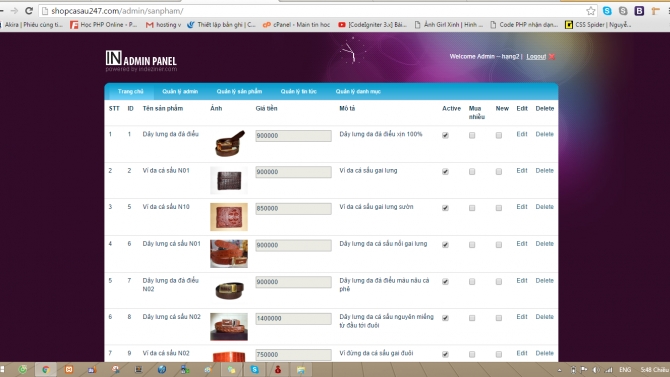670x377 pixels.
Task: Open thumbnail of Dây lưng da đà điểu belt
Action: (229, 143)
